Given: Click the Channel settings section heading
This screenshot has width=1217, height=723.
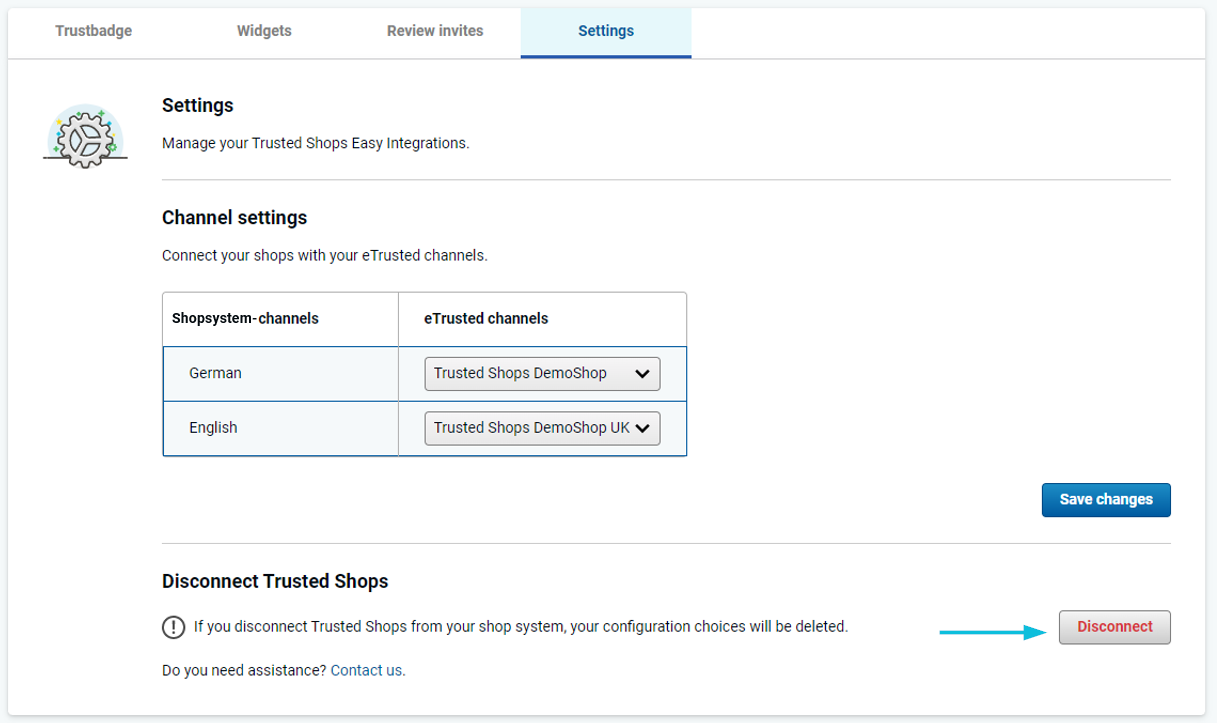Looking at the screenshot, I should (x=234, y=217).
